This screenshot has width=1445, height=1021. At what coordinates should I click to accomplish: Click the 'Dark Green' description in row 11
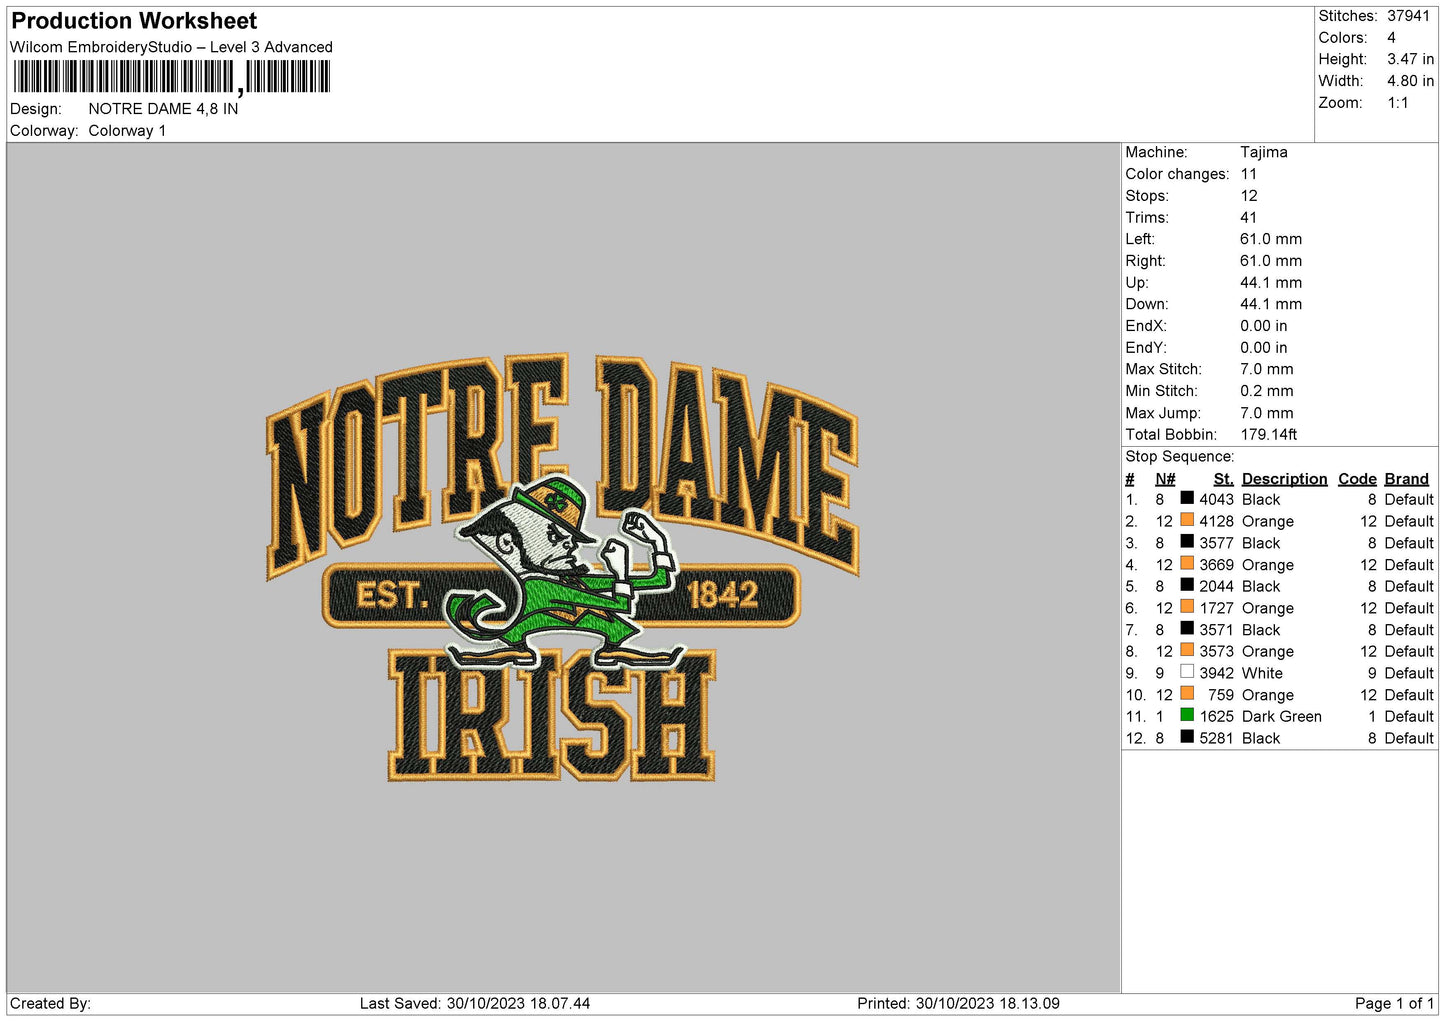[x=1281, y=716]
